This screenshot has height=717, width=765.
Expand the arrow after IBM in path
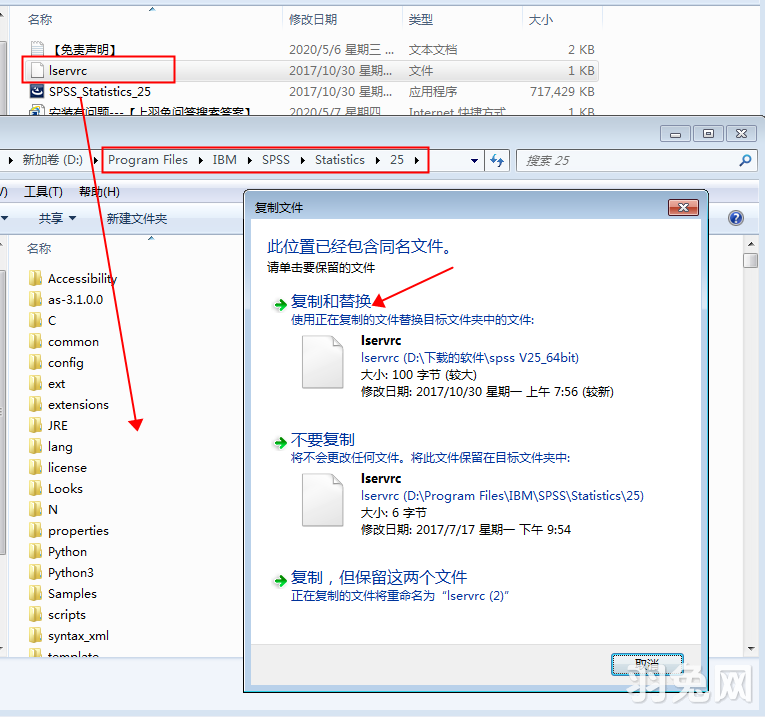coord(250,160)
